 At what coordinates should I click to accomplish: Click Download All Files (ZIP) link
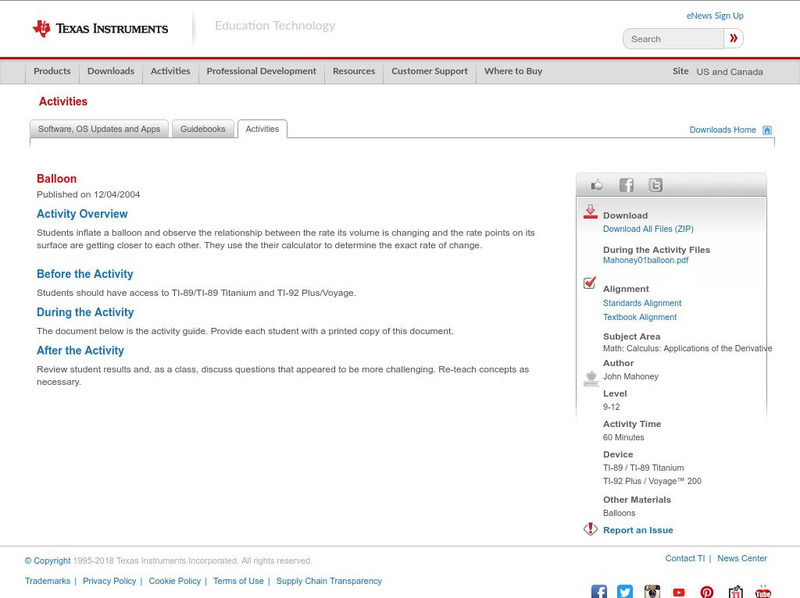click(x=647, y=229)
